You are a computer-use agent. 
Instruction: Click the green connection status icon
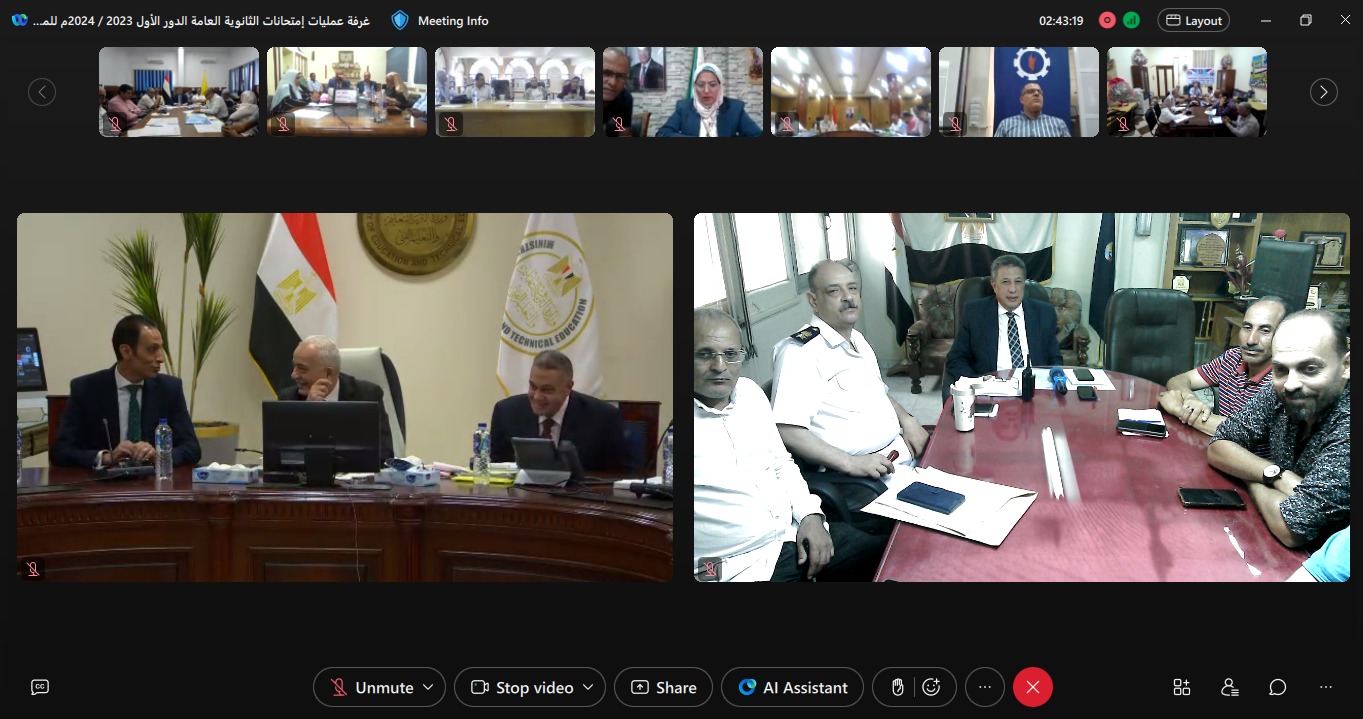click(x=1131, y=20)
